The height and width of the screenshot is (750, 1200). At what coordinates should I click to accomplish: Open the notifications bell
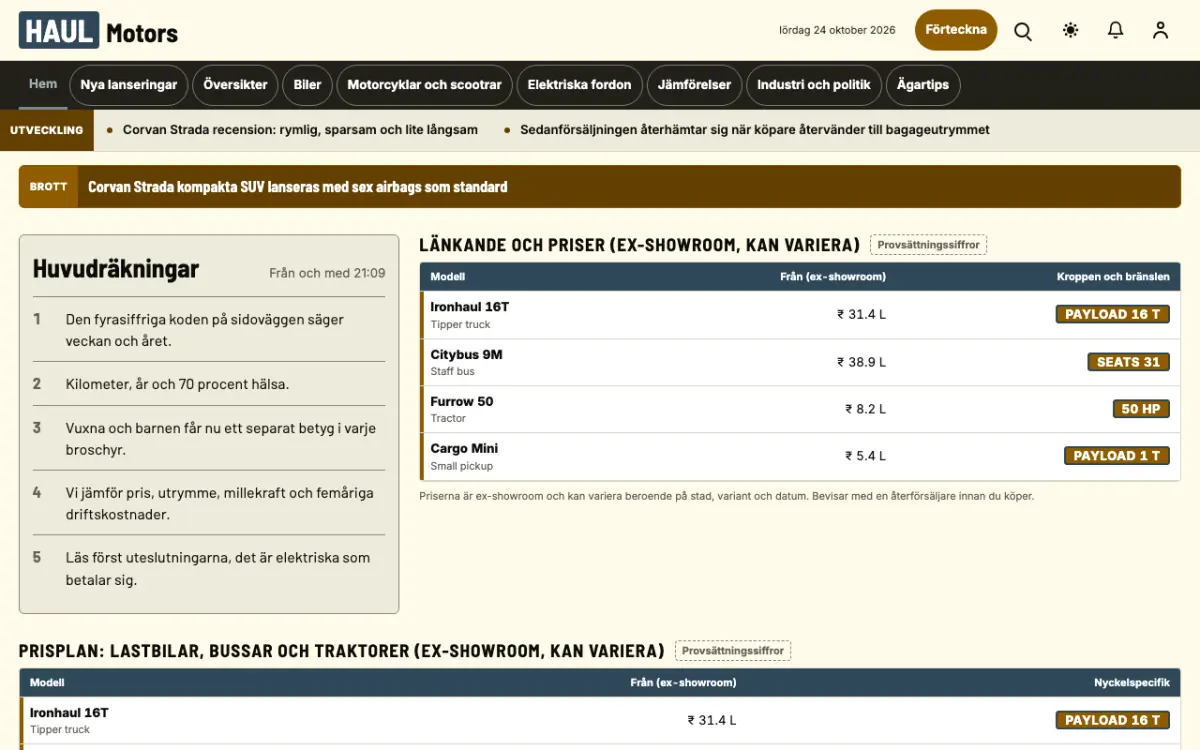coord(1116,30)
